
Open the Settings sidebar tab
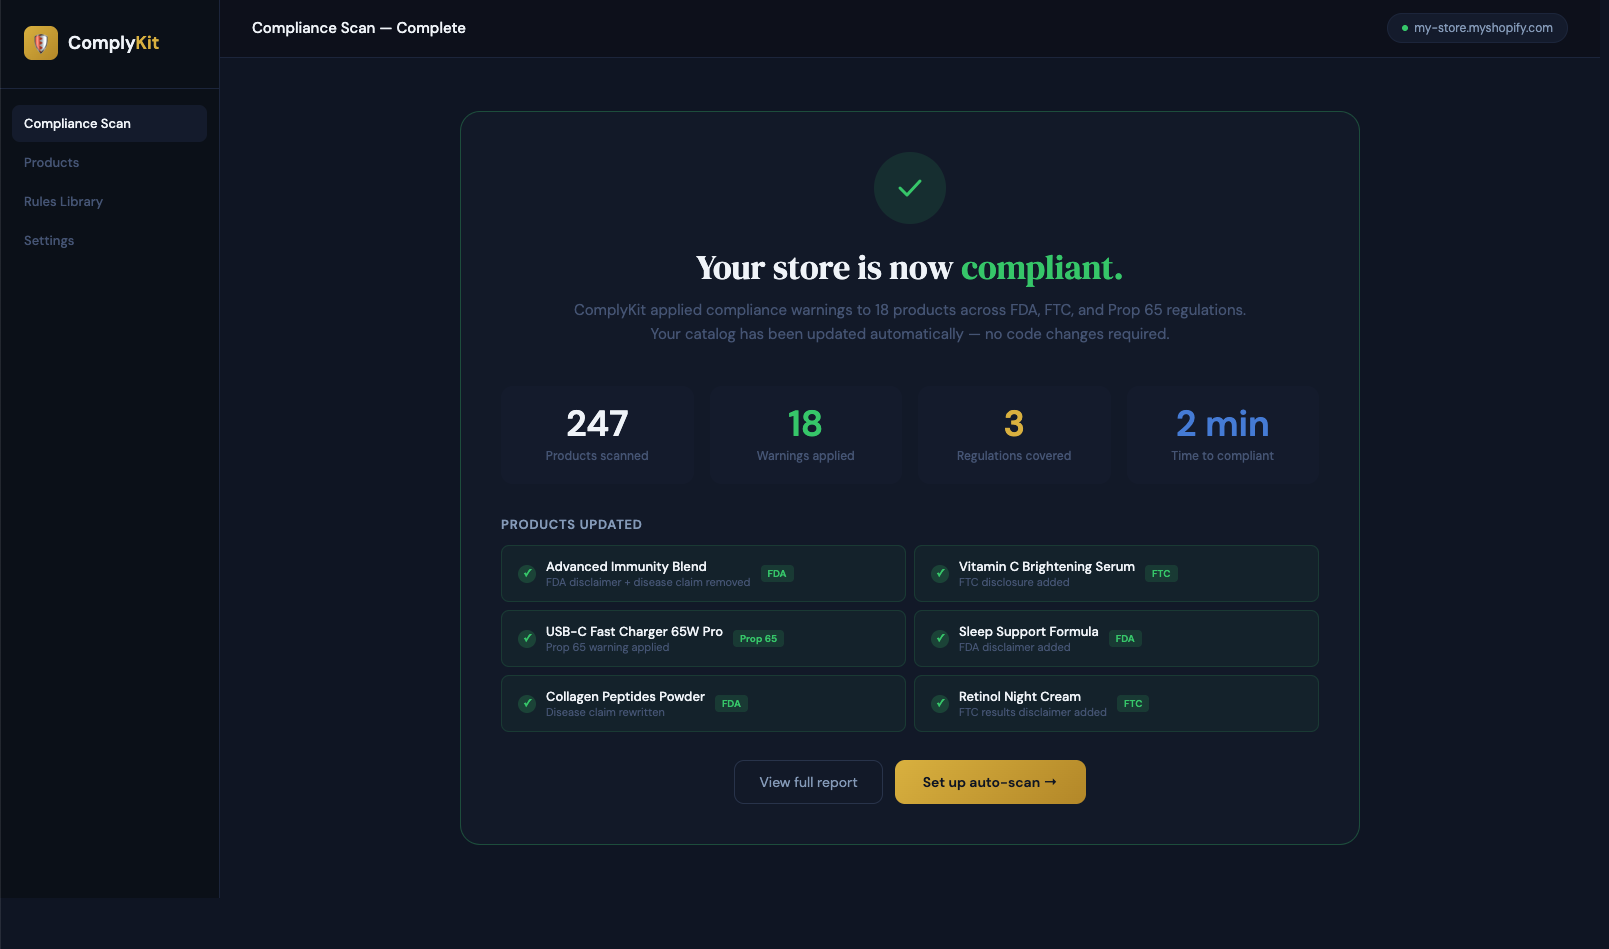tap(48, 240)
